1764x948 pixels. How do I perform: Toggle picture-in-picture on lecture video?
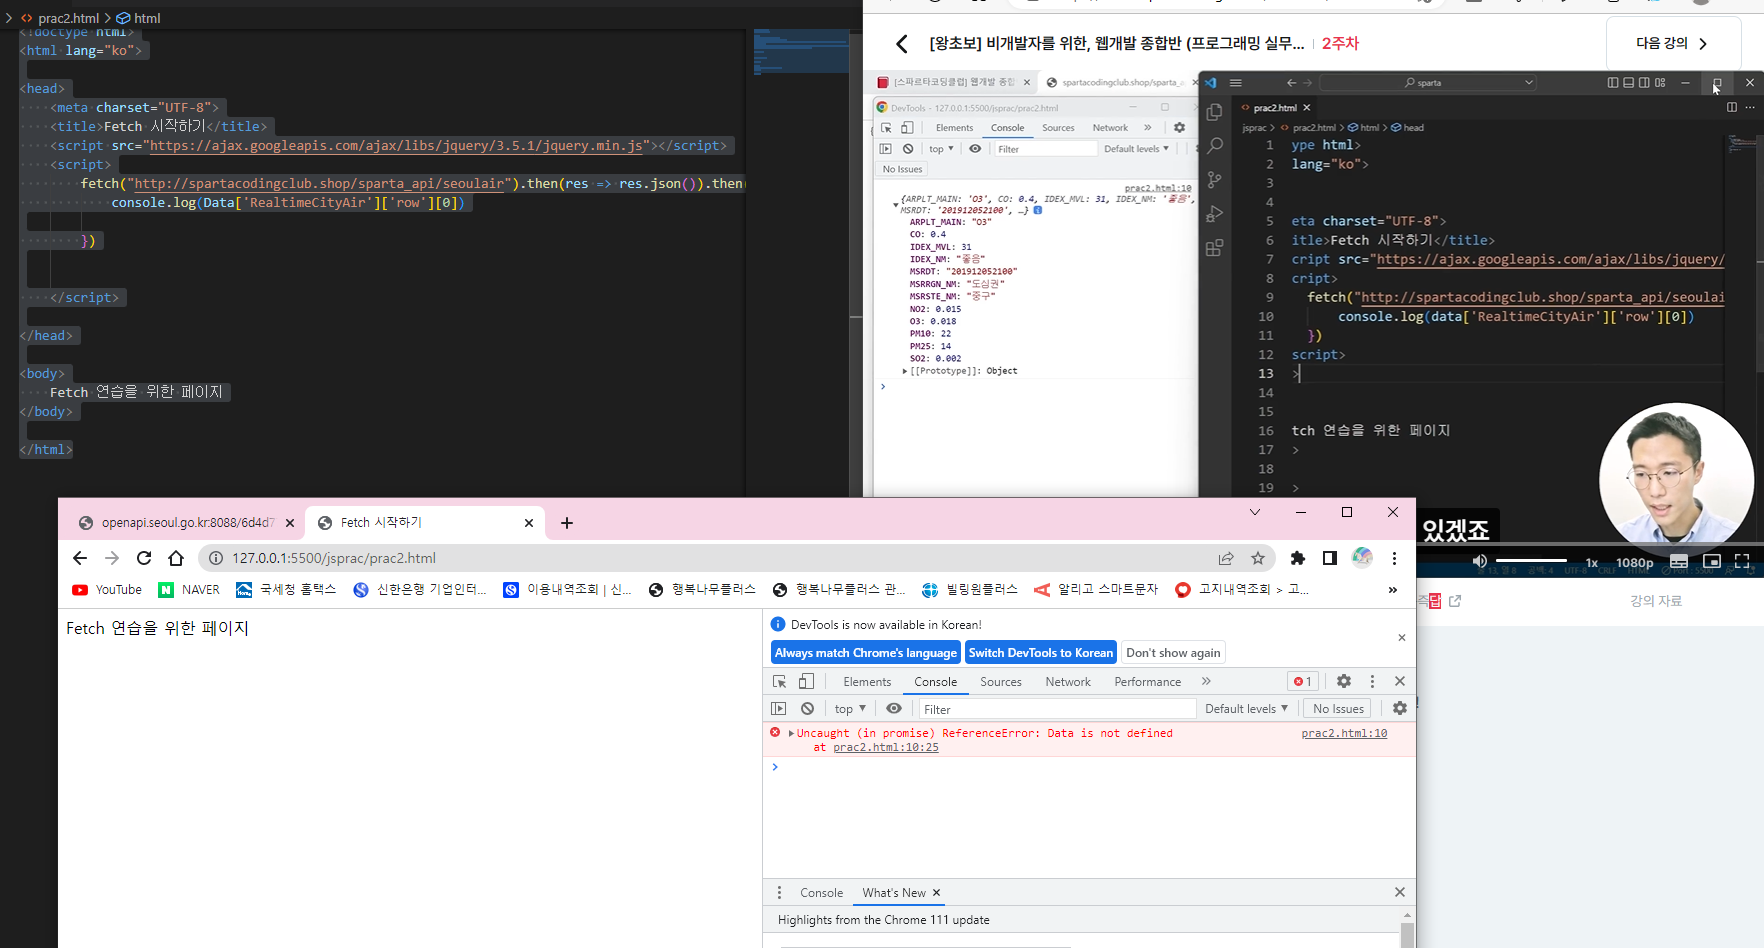[x=1712, y=561]
